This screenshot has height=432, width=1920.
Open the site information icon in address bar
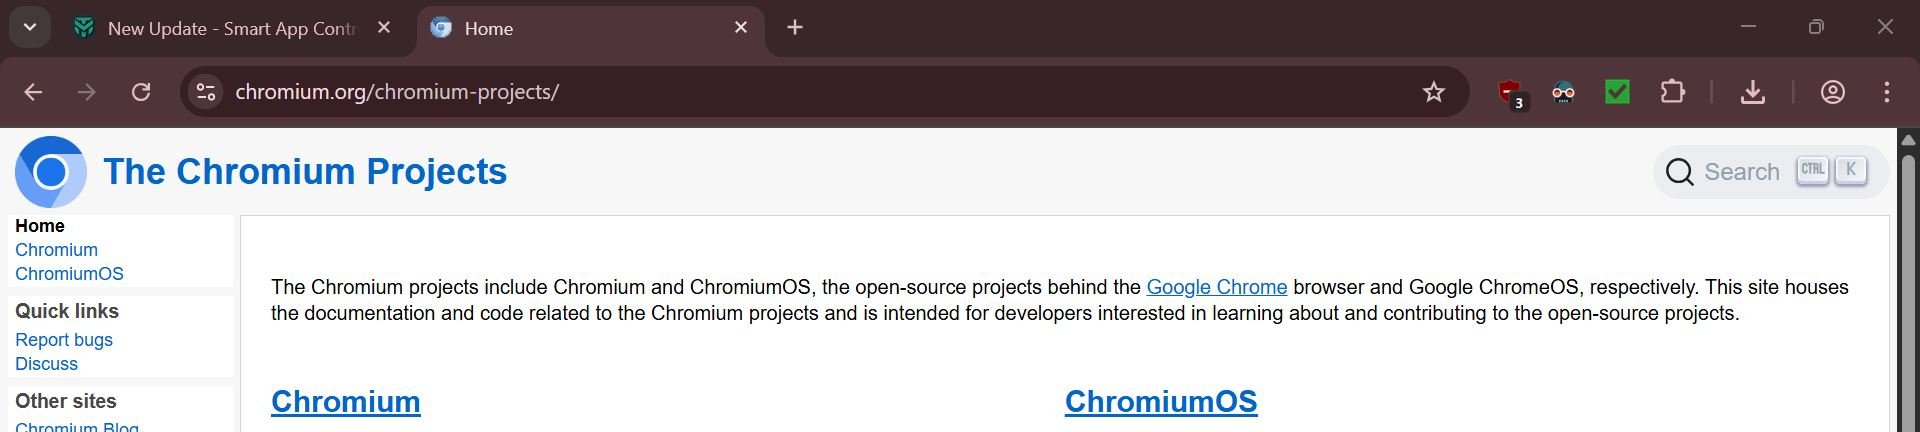tap(206, 92)
